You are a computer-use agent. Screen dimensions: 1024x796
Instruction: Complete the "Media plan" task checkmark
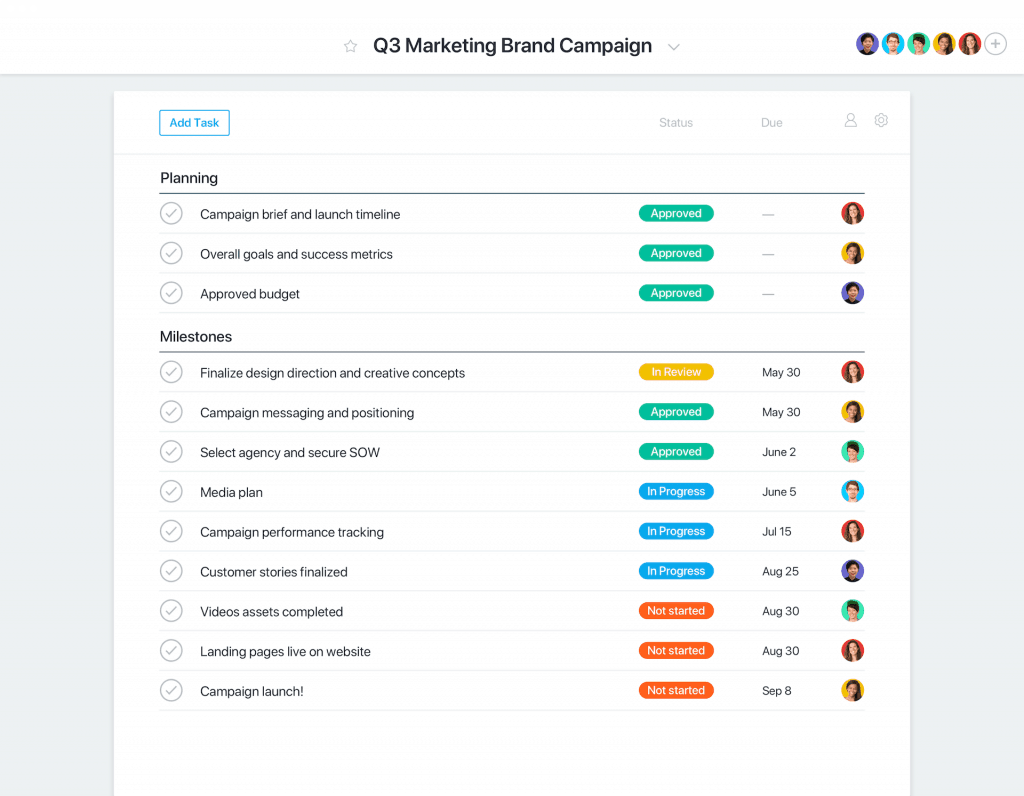pos(171,491)
